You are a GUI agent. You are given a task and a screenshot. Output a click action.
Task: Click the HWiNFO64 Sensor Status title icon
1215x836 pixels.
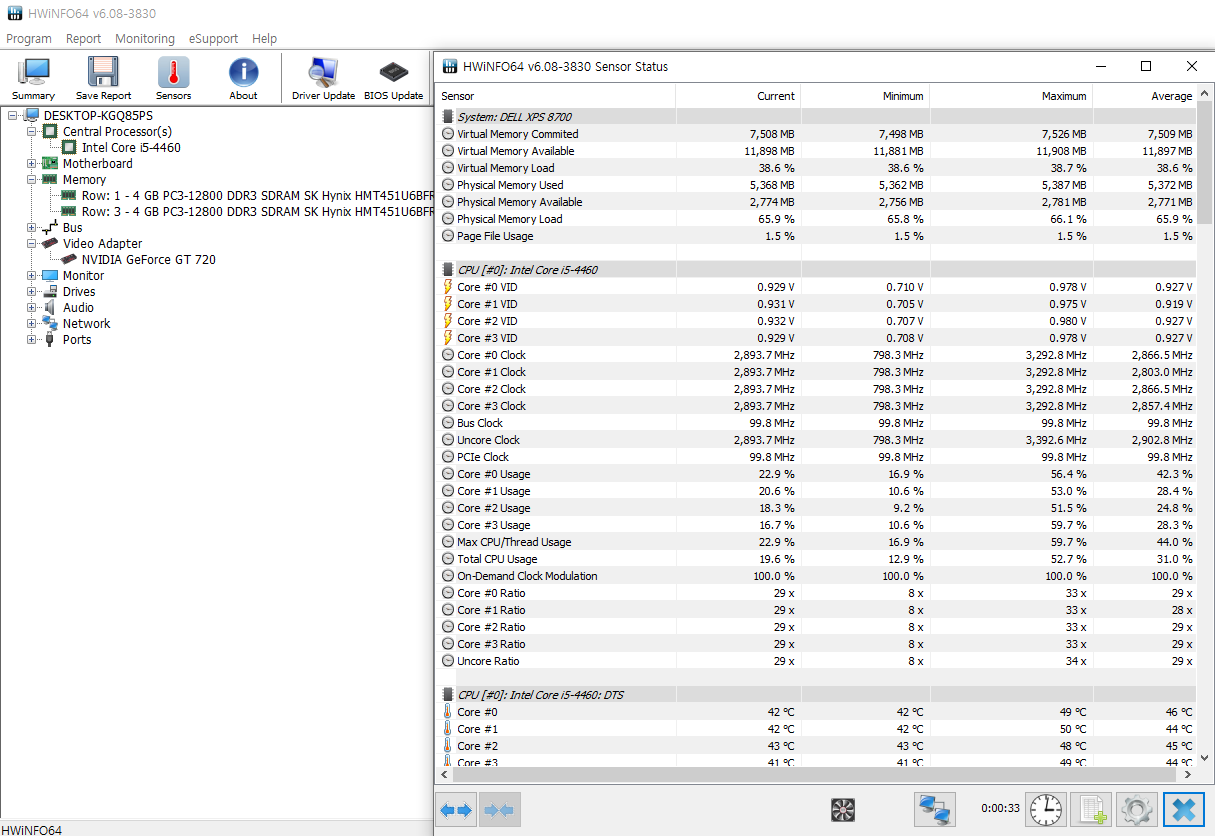coord(449,66)
